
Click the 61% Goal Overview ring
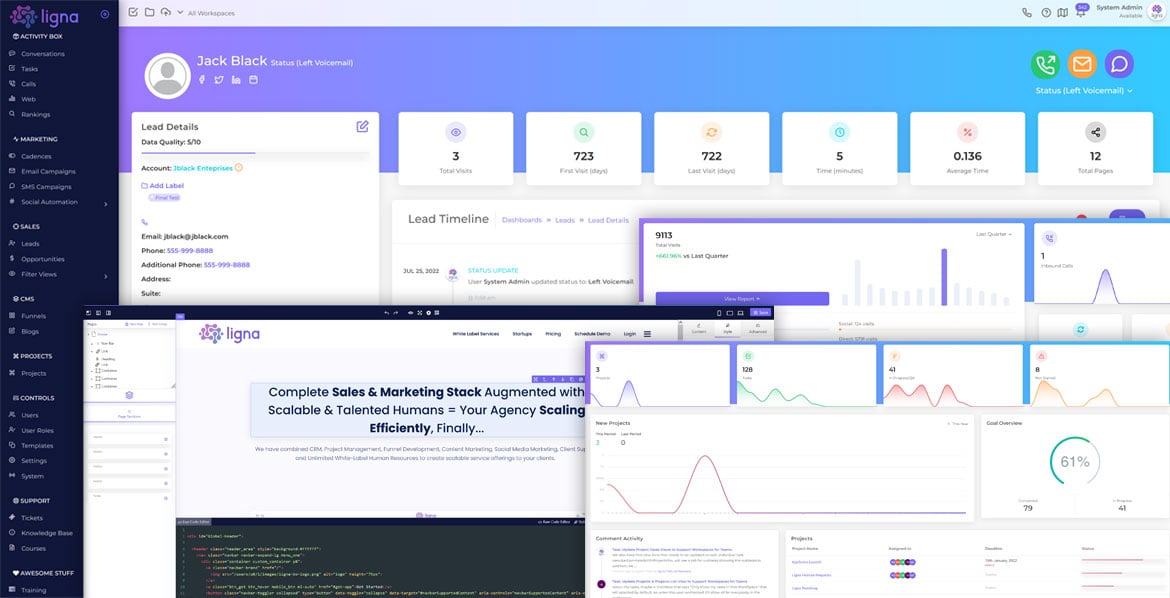[x=1074, y=462]
